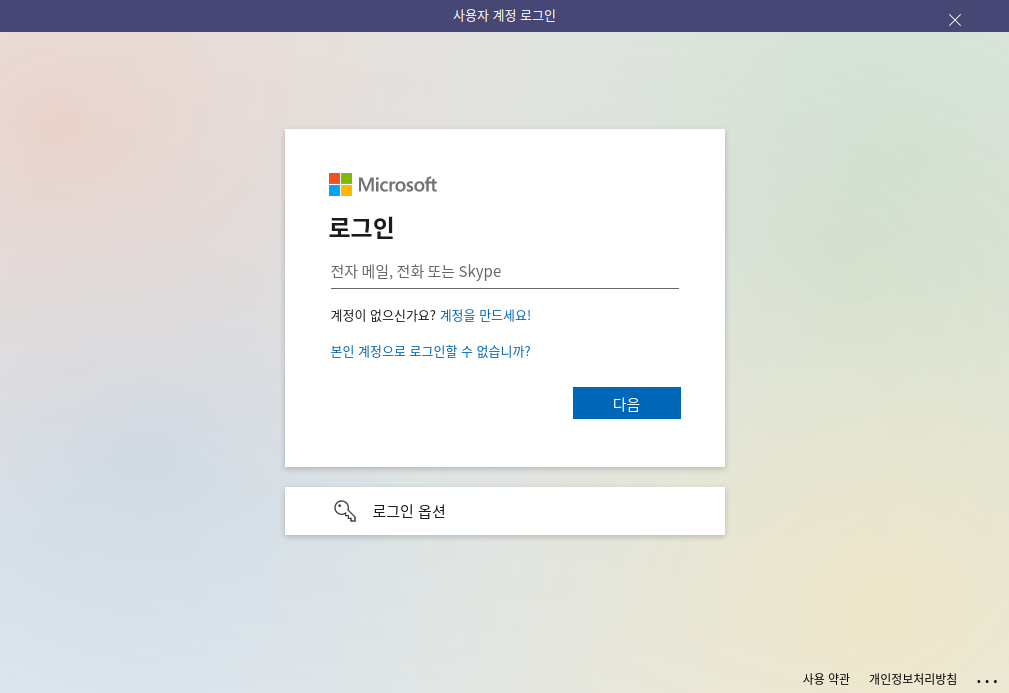
Task: Open the 개인정보처리방침 link
Action: 913,679
